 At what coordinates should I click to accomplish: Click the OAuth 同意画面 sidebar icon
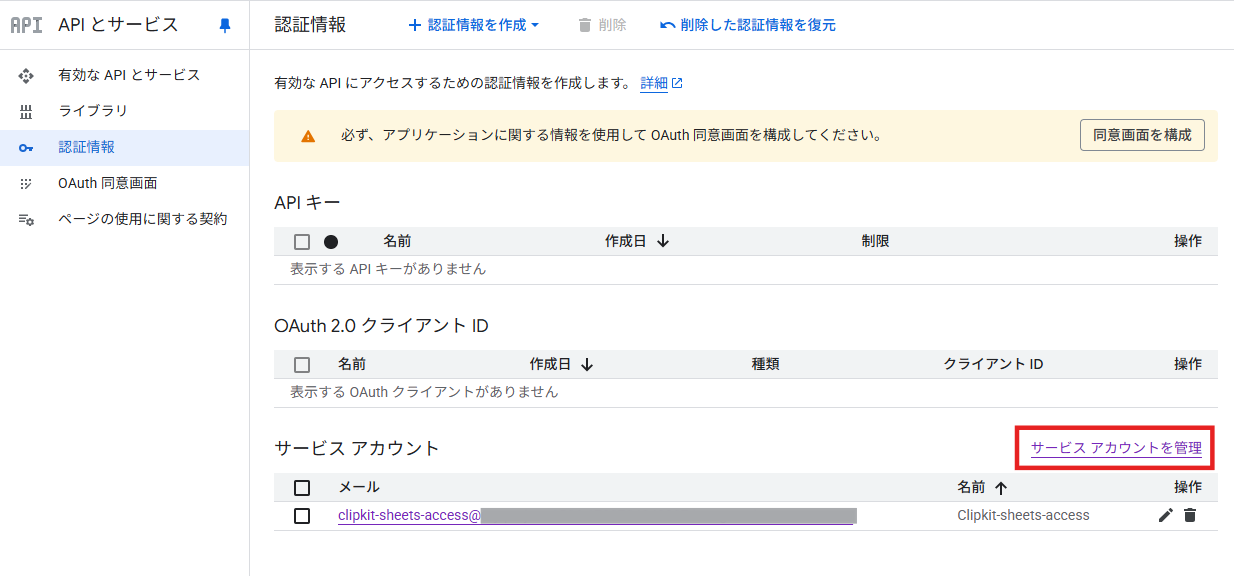(27, 183)
